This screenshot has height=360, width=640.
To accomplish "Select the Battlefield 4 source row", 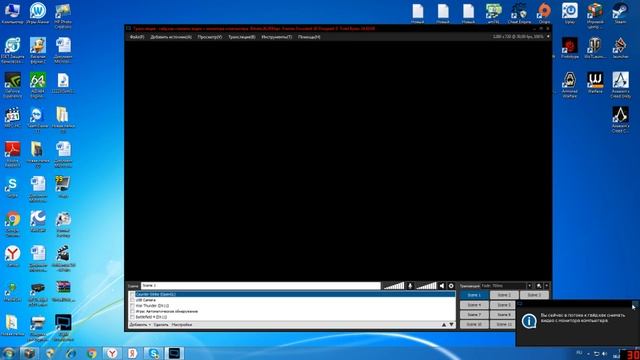I will [x=292, y=317].
